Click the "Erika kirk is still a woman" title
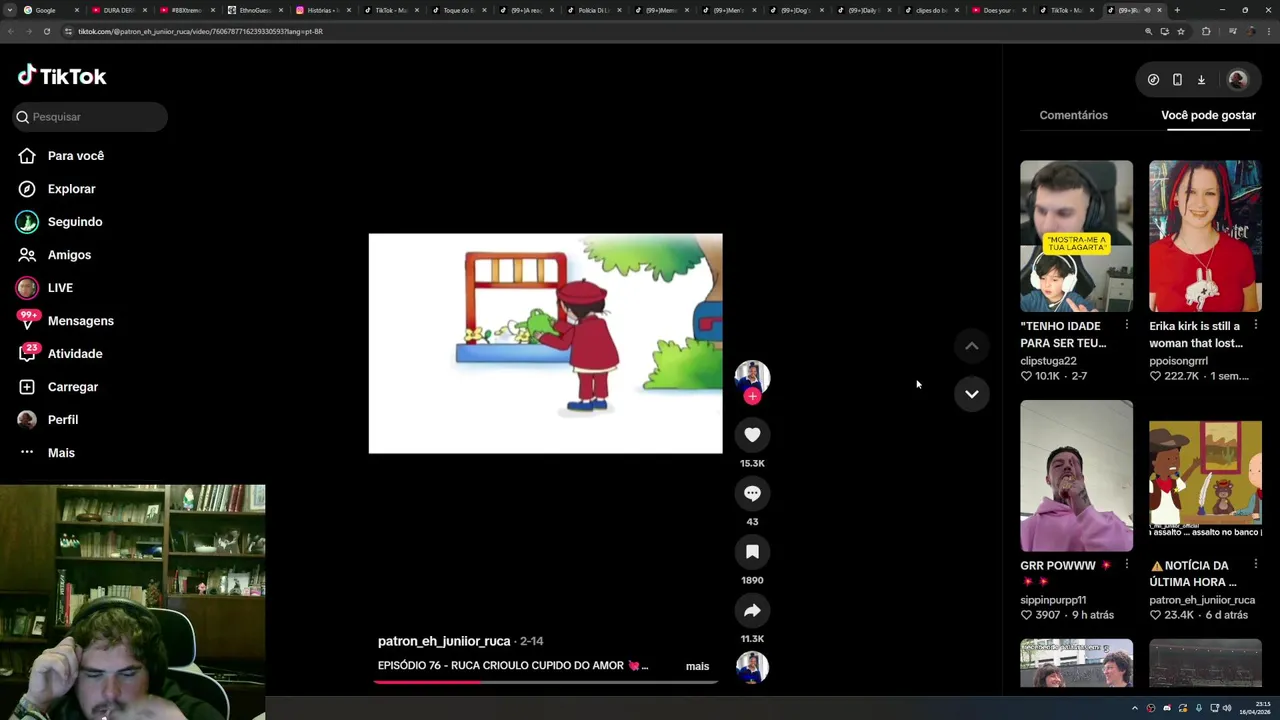Viewport: 1280px width, 720px height. pyautogui.click(x=1195, y=334)
